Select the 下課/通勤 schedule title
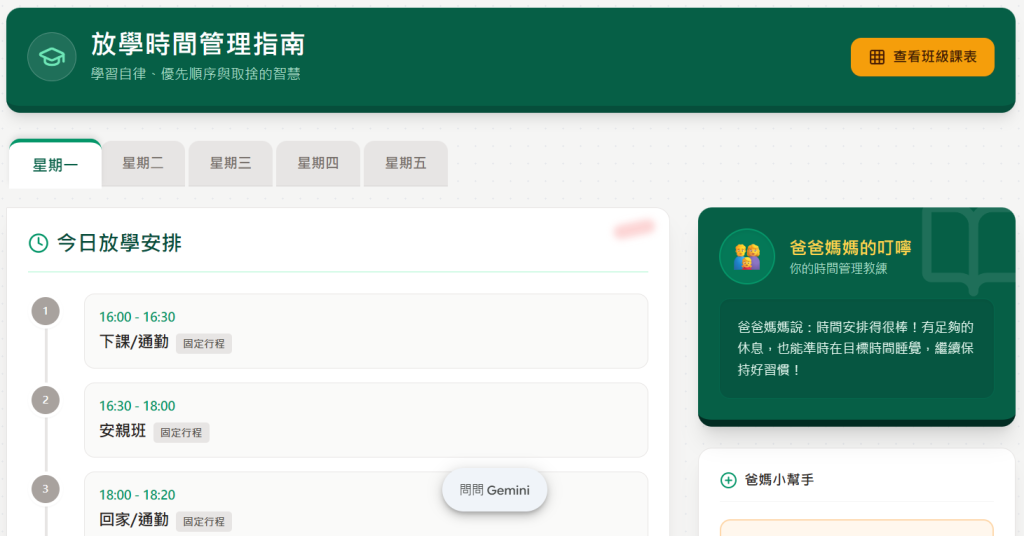 (x=134, y=342)
